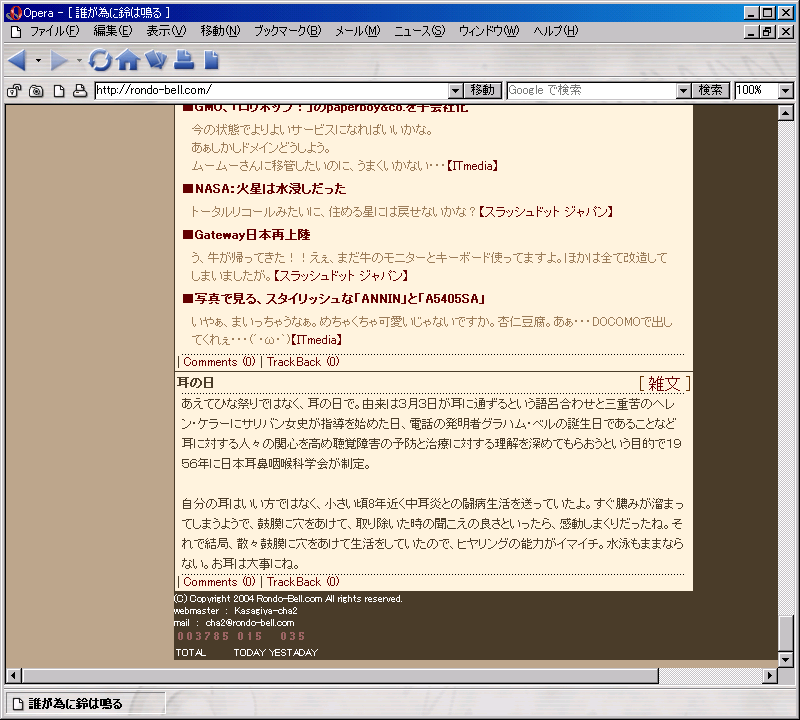Click the Google で検索 search field
This screenshot has height=720, width=800.
[x=592, y=90]
